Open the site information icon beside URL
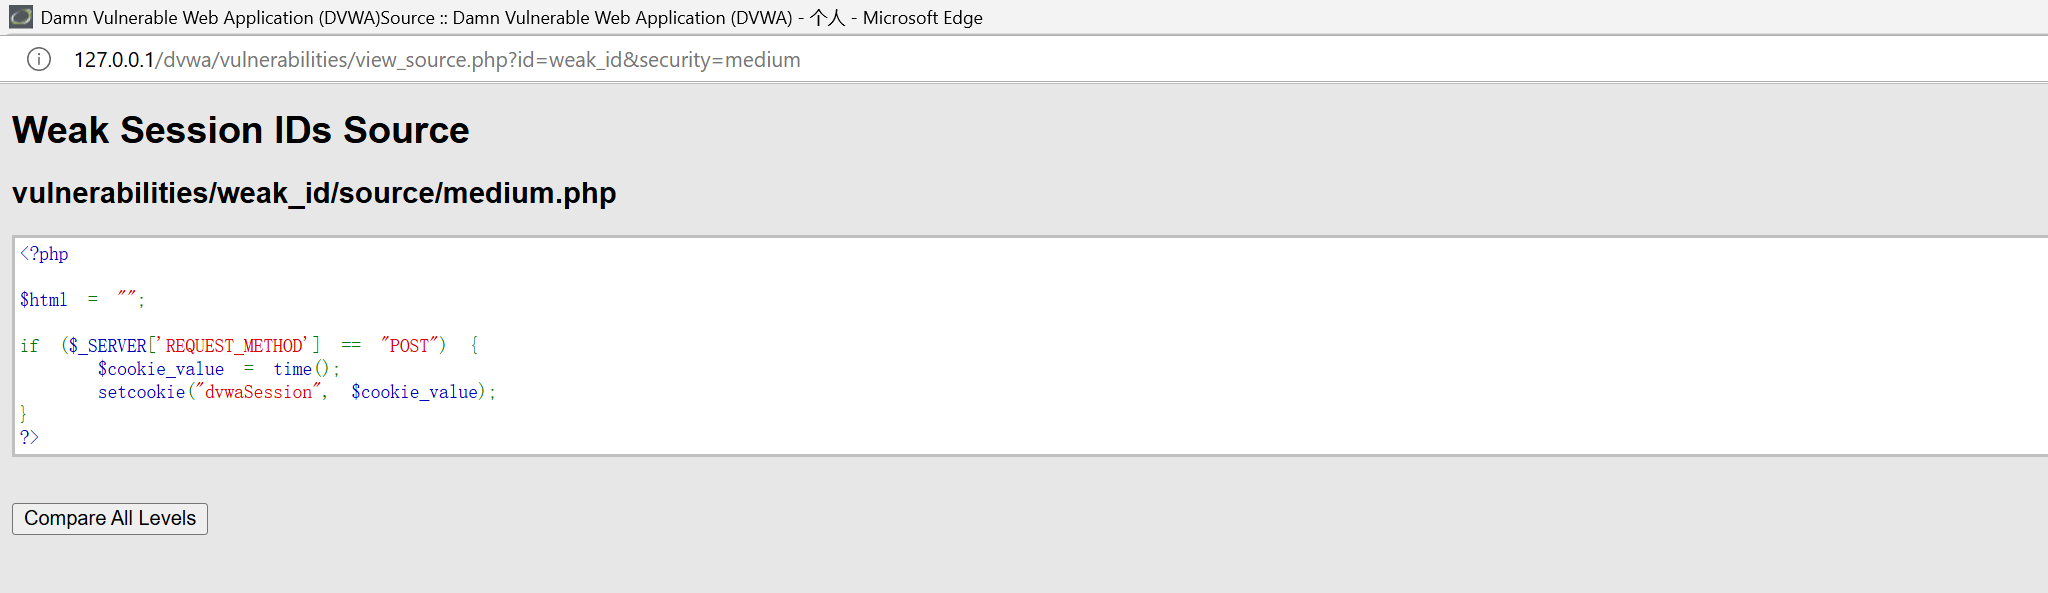 click(38, 60)
